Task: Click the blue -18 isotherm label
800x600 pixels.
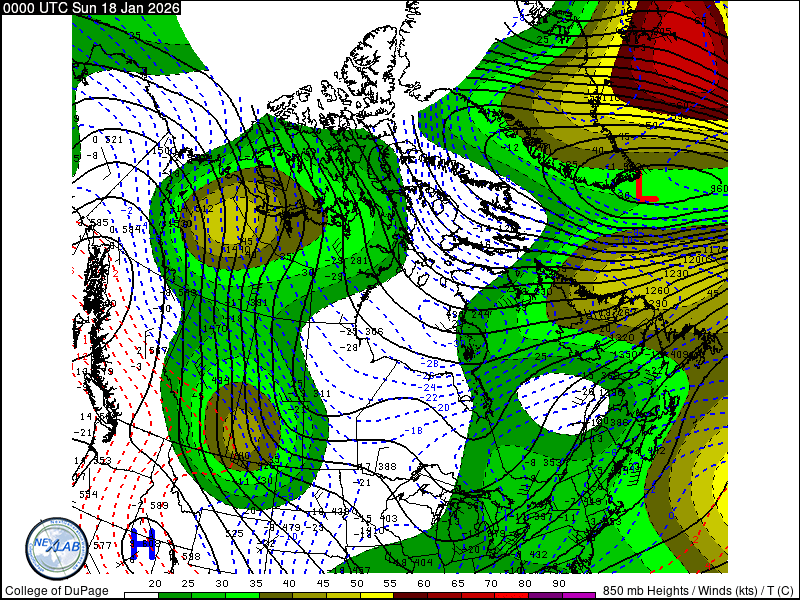Action: pyautogui.click(x=415, y=431)
